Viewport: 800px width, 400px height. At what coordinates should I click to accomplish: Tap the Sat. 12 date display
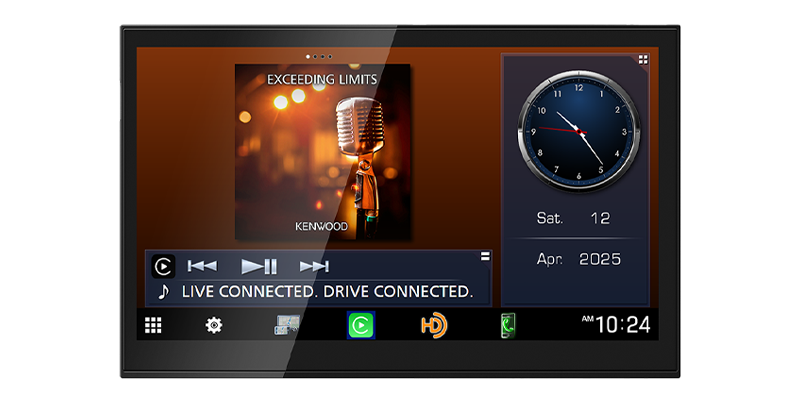(575, 218)
